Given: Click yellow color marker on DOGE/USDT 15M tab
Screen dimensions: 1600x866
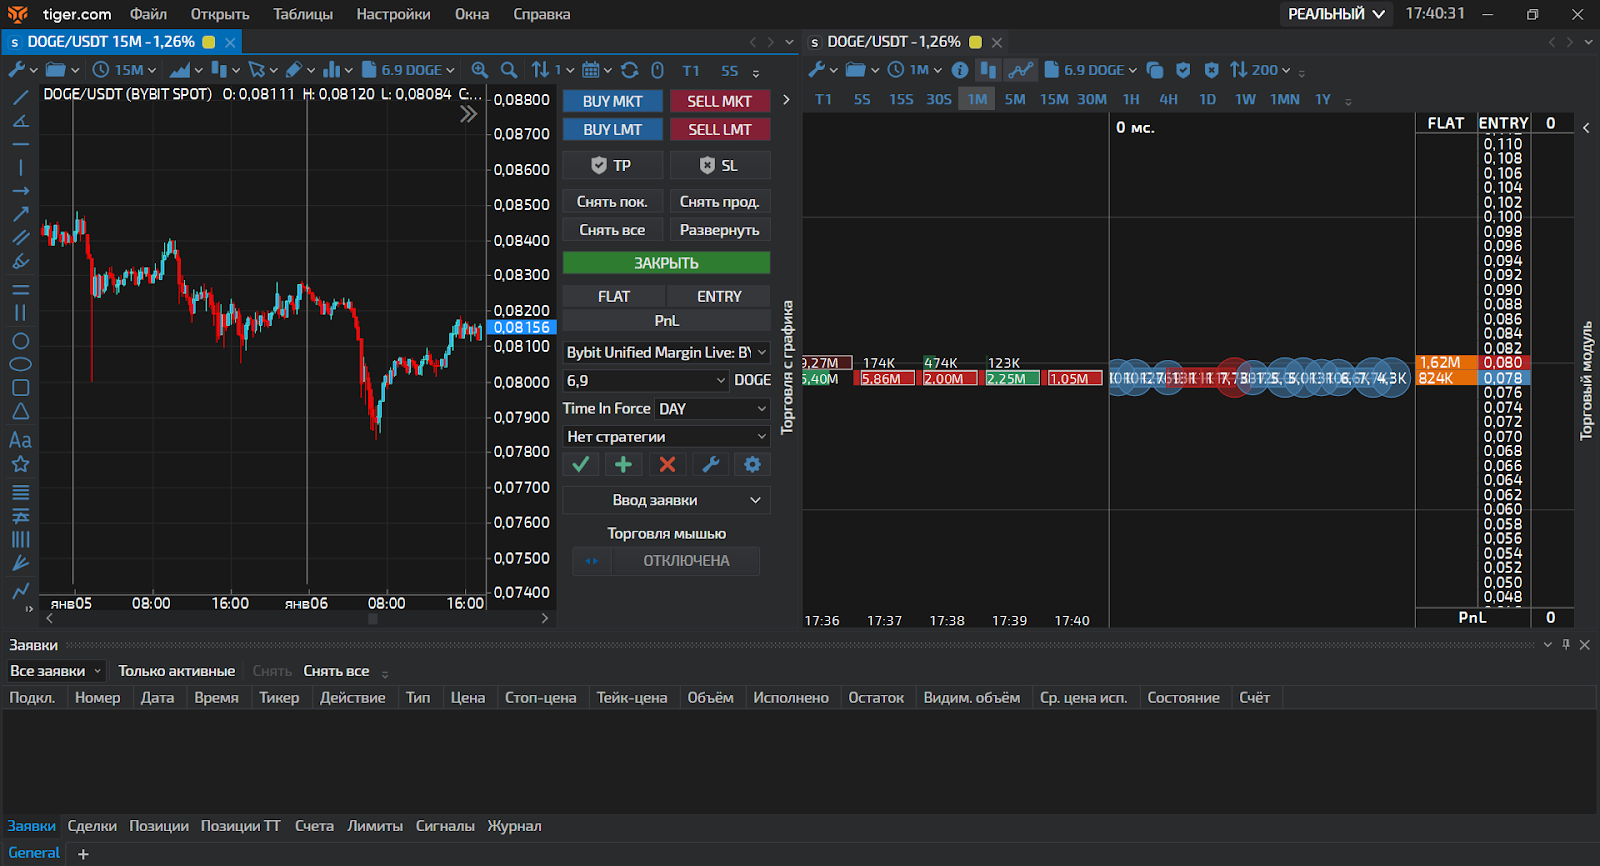Looking at the screenshot, I should (x=209, y=42).
